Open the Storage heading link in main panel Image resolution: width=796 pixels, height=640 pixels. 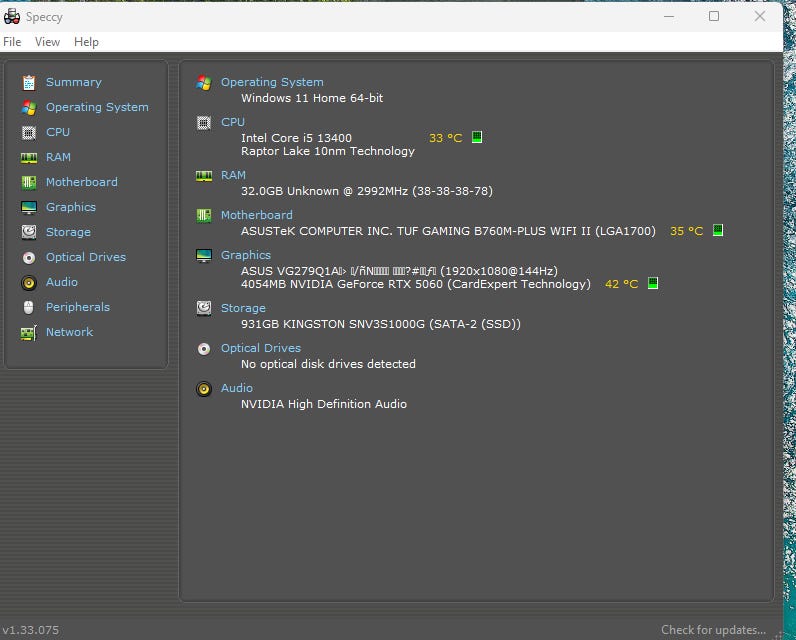243,308
